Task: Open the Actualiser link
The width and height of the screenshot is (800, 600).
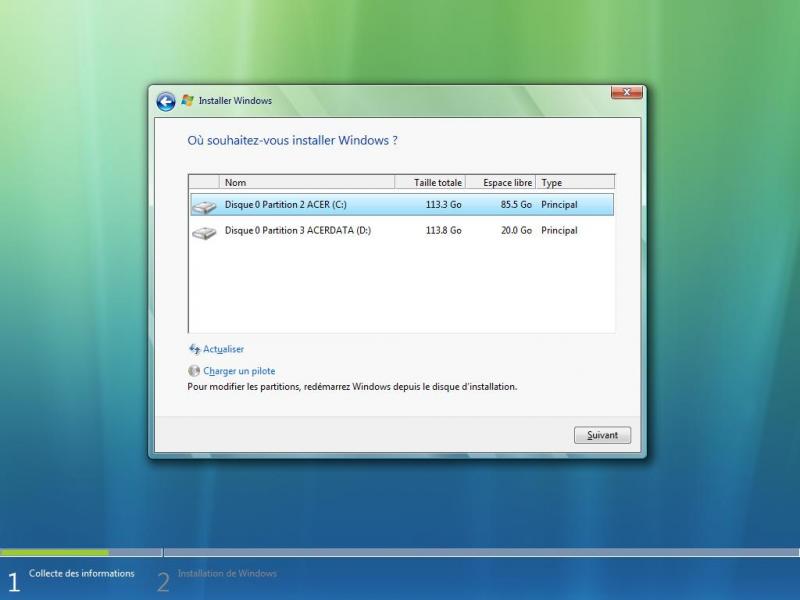Action: coord(223,349)
